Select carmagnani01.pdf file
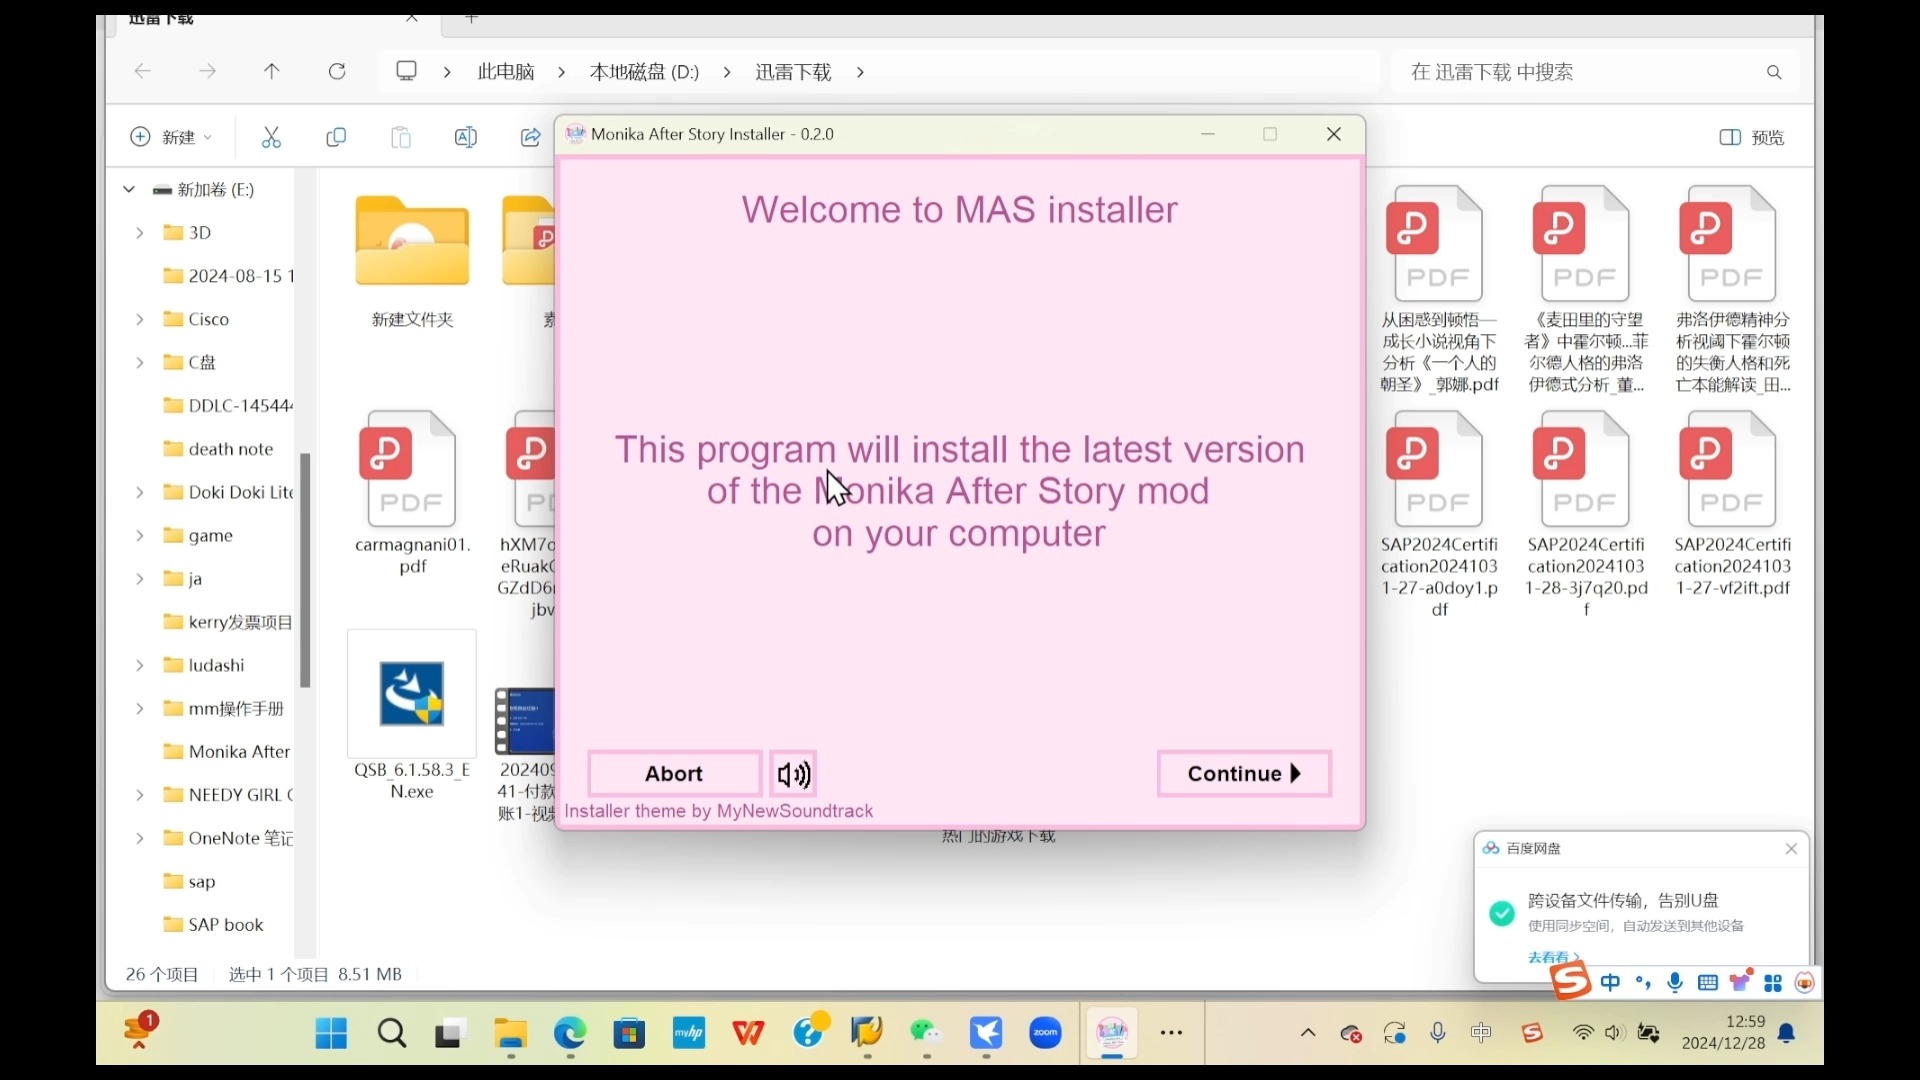The height and width of the screenshot is (1080, 1920). [x=412, y=492]
